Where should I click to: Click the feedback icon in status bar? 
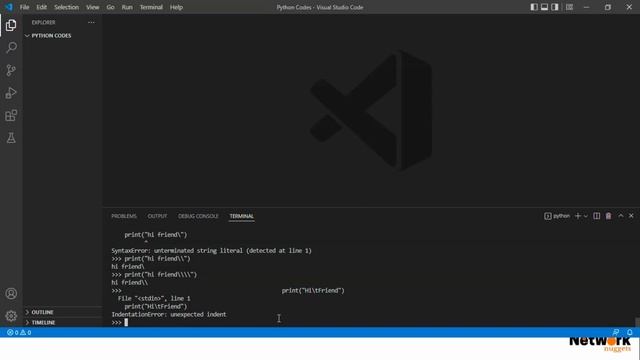[616, 332]
